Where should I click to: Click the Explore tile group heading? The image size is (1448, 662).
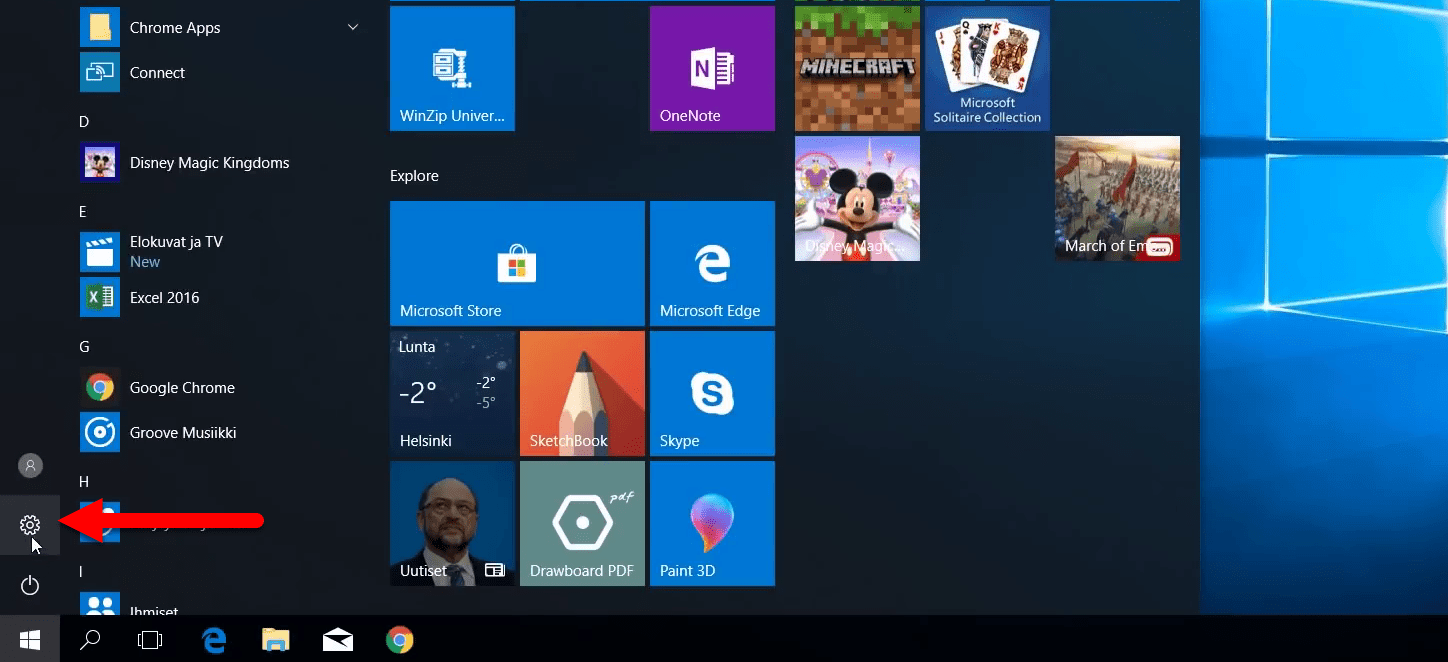pyautogui.click(x=414, y=175)
